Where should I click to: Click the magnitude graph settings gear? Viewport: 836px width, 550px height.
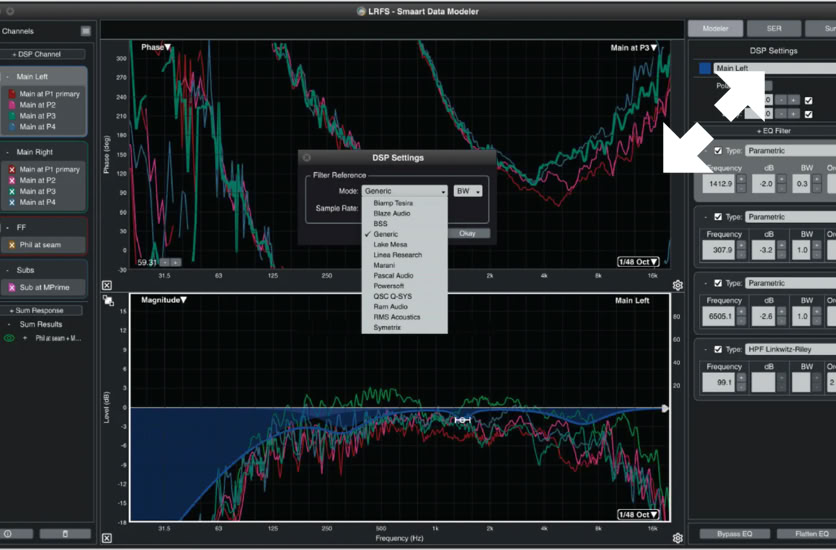tap(677, 538)
